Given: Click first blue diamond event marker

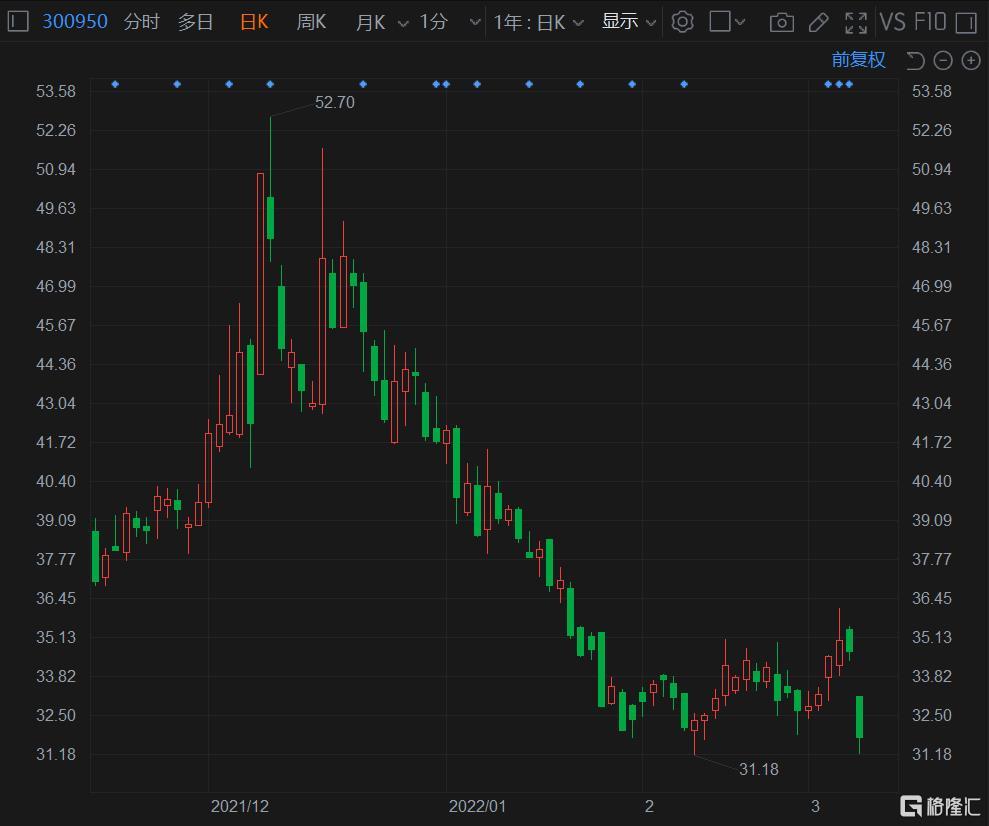Looking at the screenshot, I should coord(115,84).
